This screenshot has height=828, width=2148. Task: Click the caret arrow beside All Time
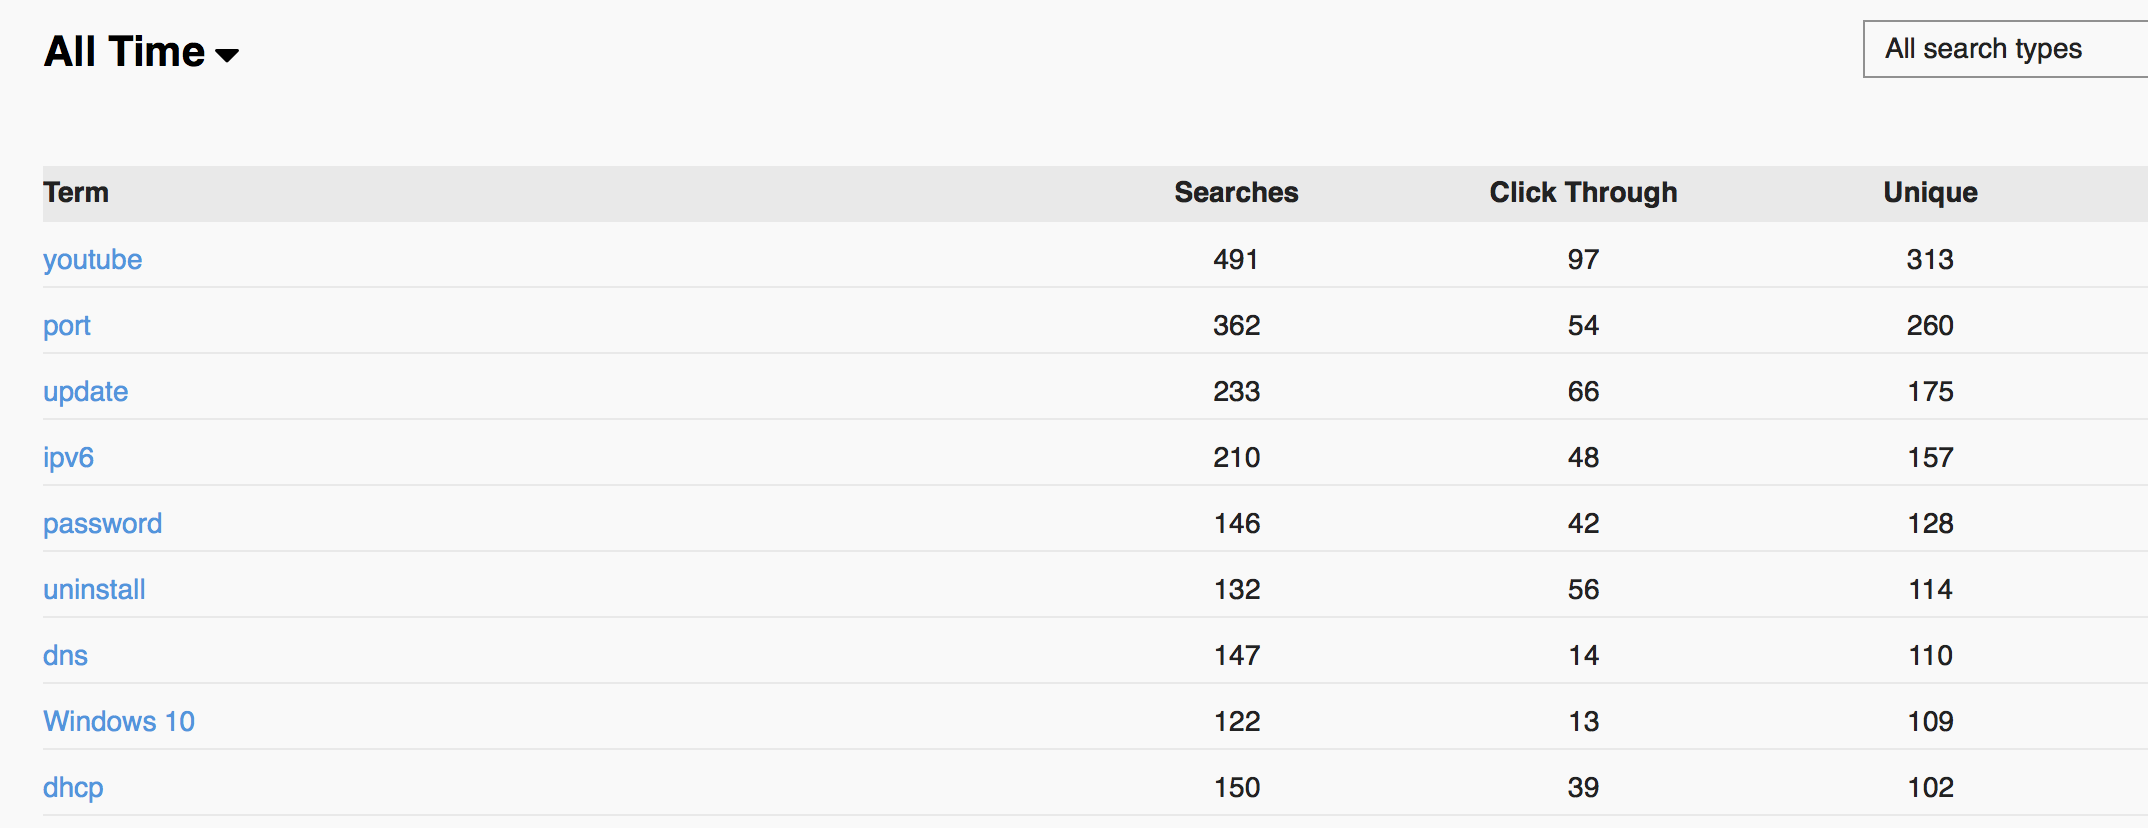227,56
